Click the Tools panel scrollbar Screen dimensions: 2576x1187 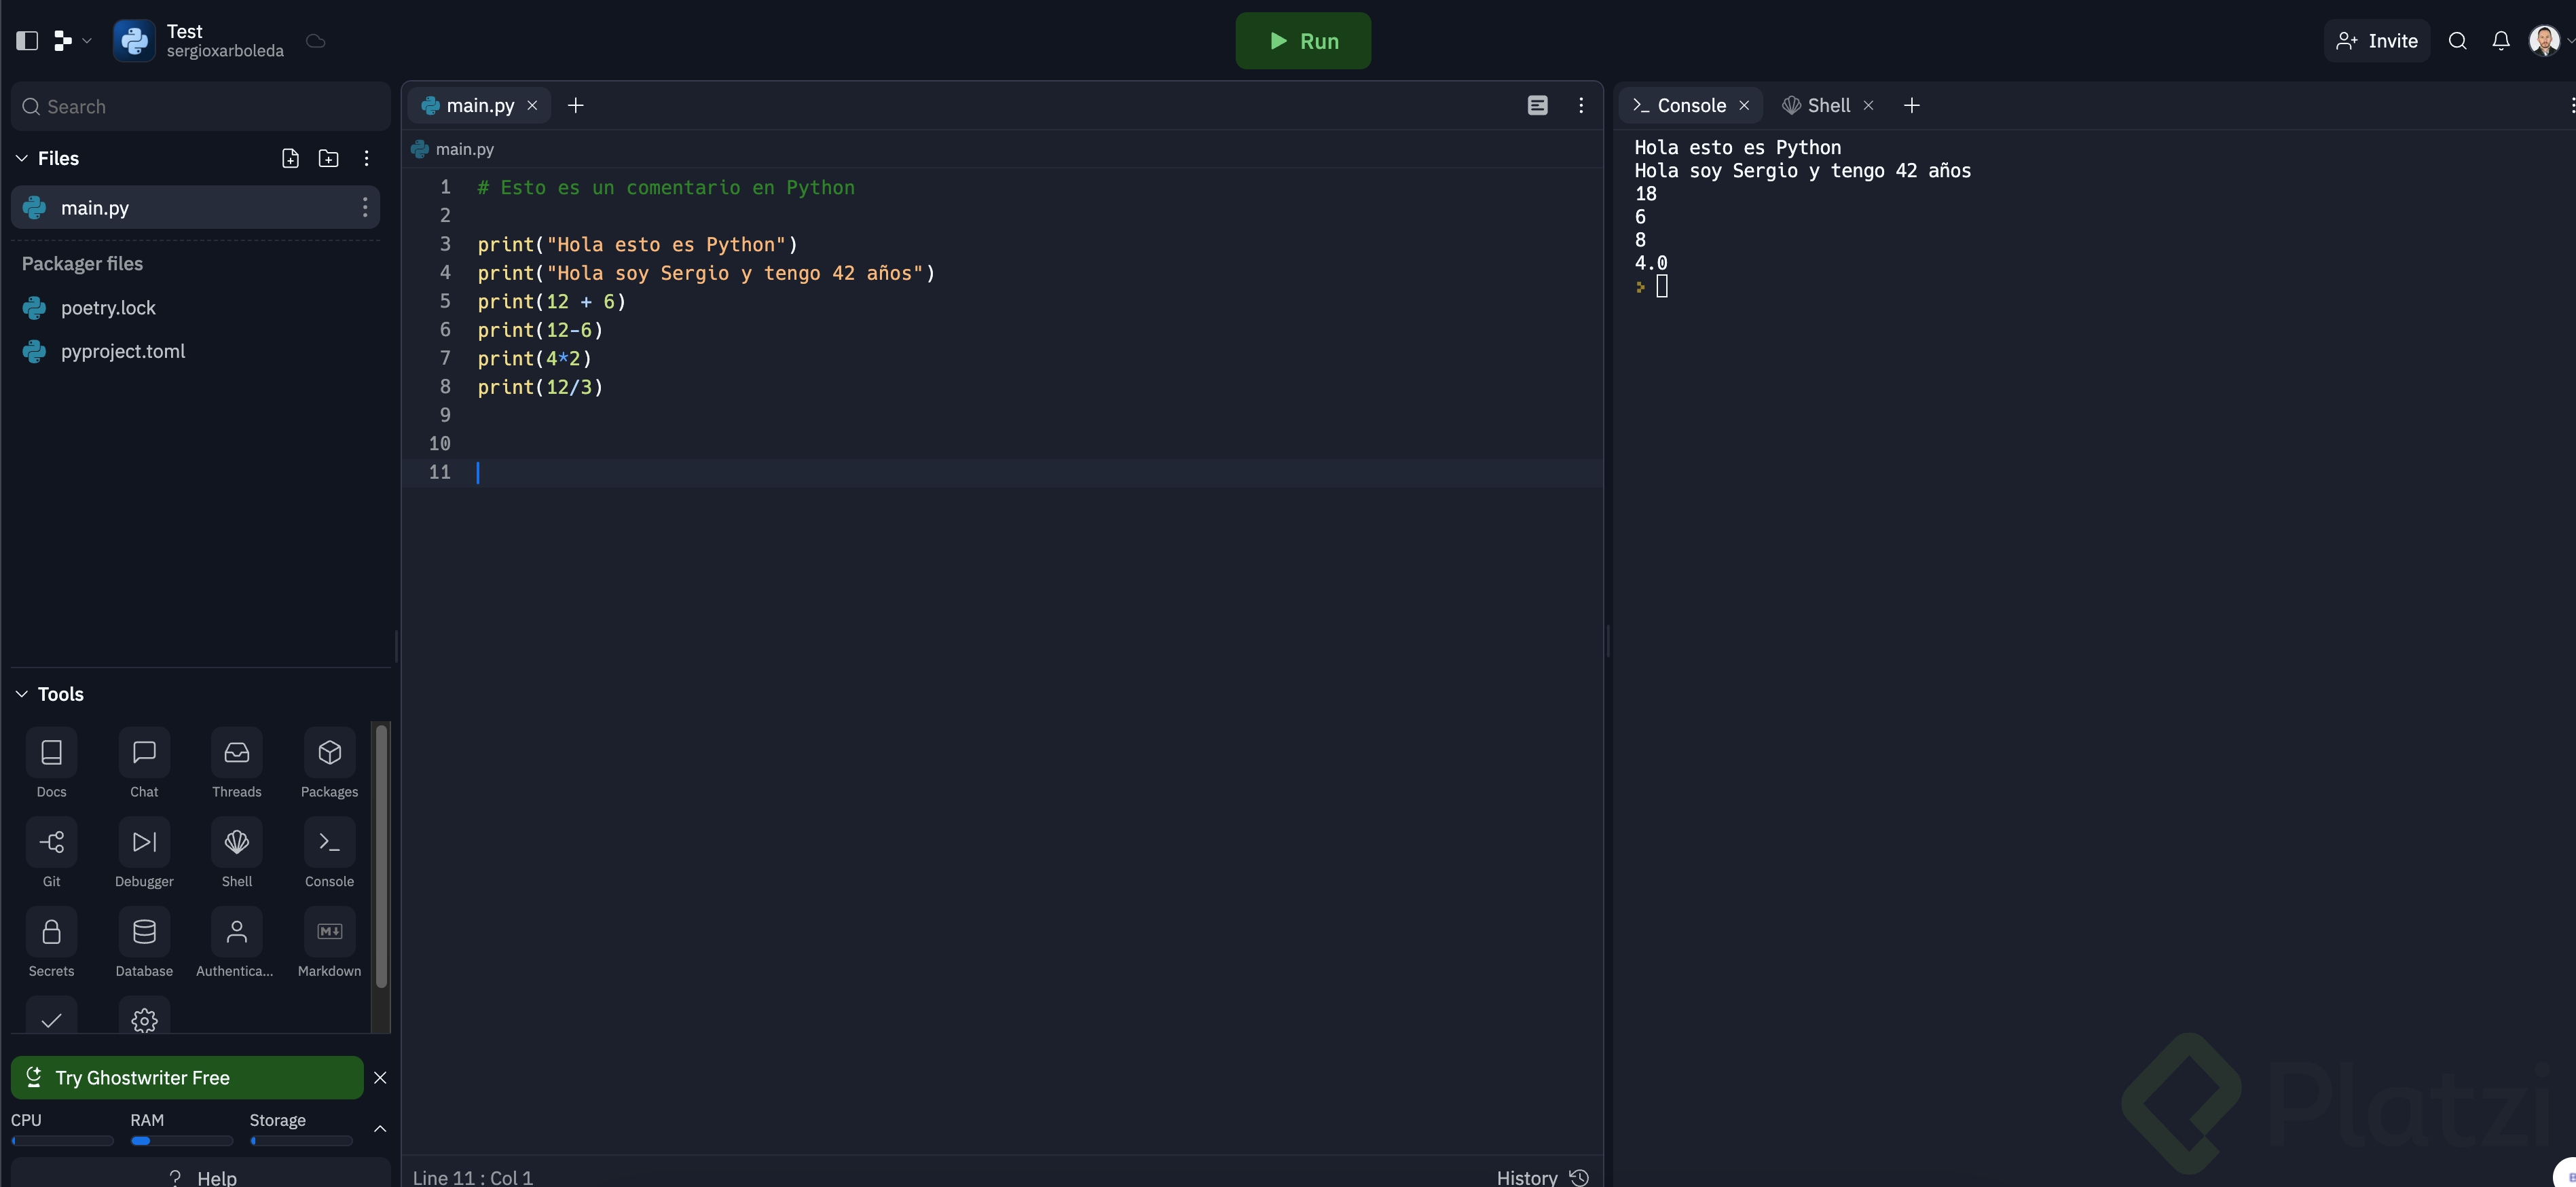click(381, 856)
